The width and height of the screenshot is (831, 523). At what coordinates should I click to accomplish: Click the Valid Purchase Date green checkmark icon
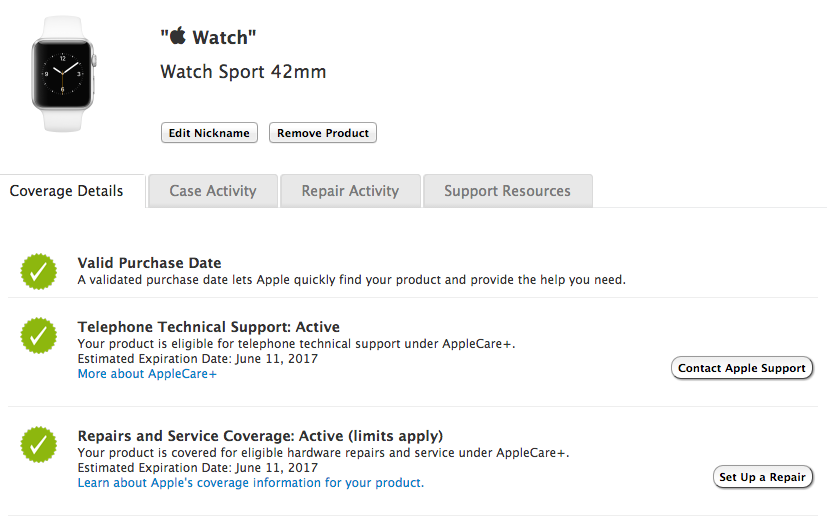39,271
